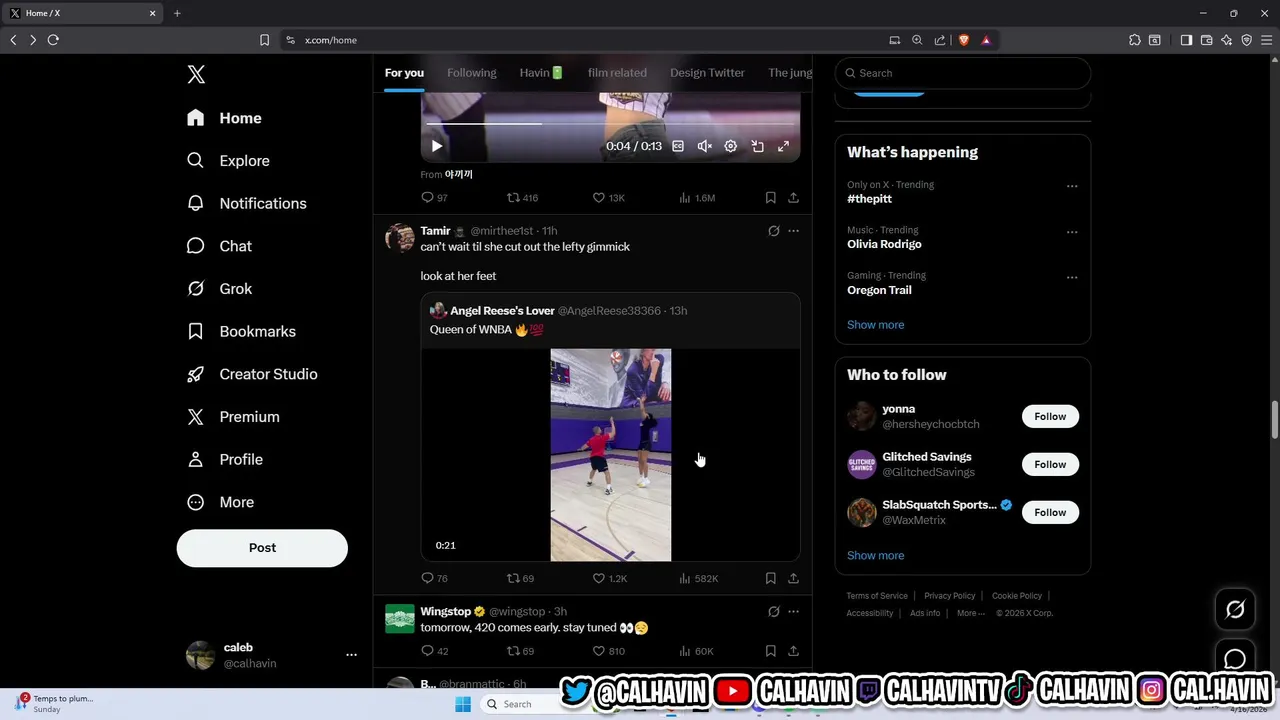Reload the page in the browser

coord(53,40)
